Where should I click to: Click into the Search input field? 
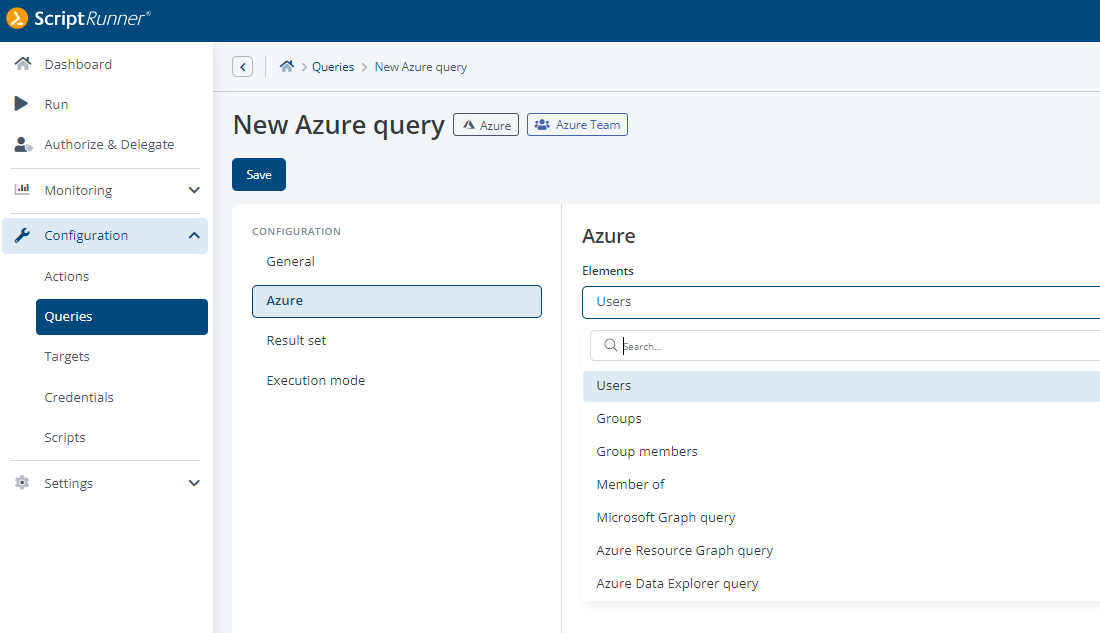point(845,346)
